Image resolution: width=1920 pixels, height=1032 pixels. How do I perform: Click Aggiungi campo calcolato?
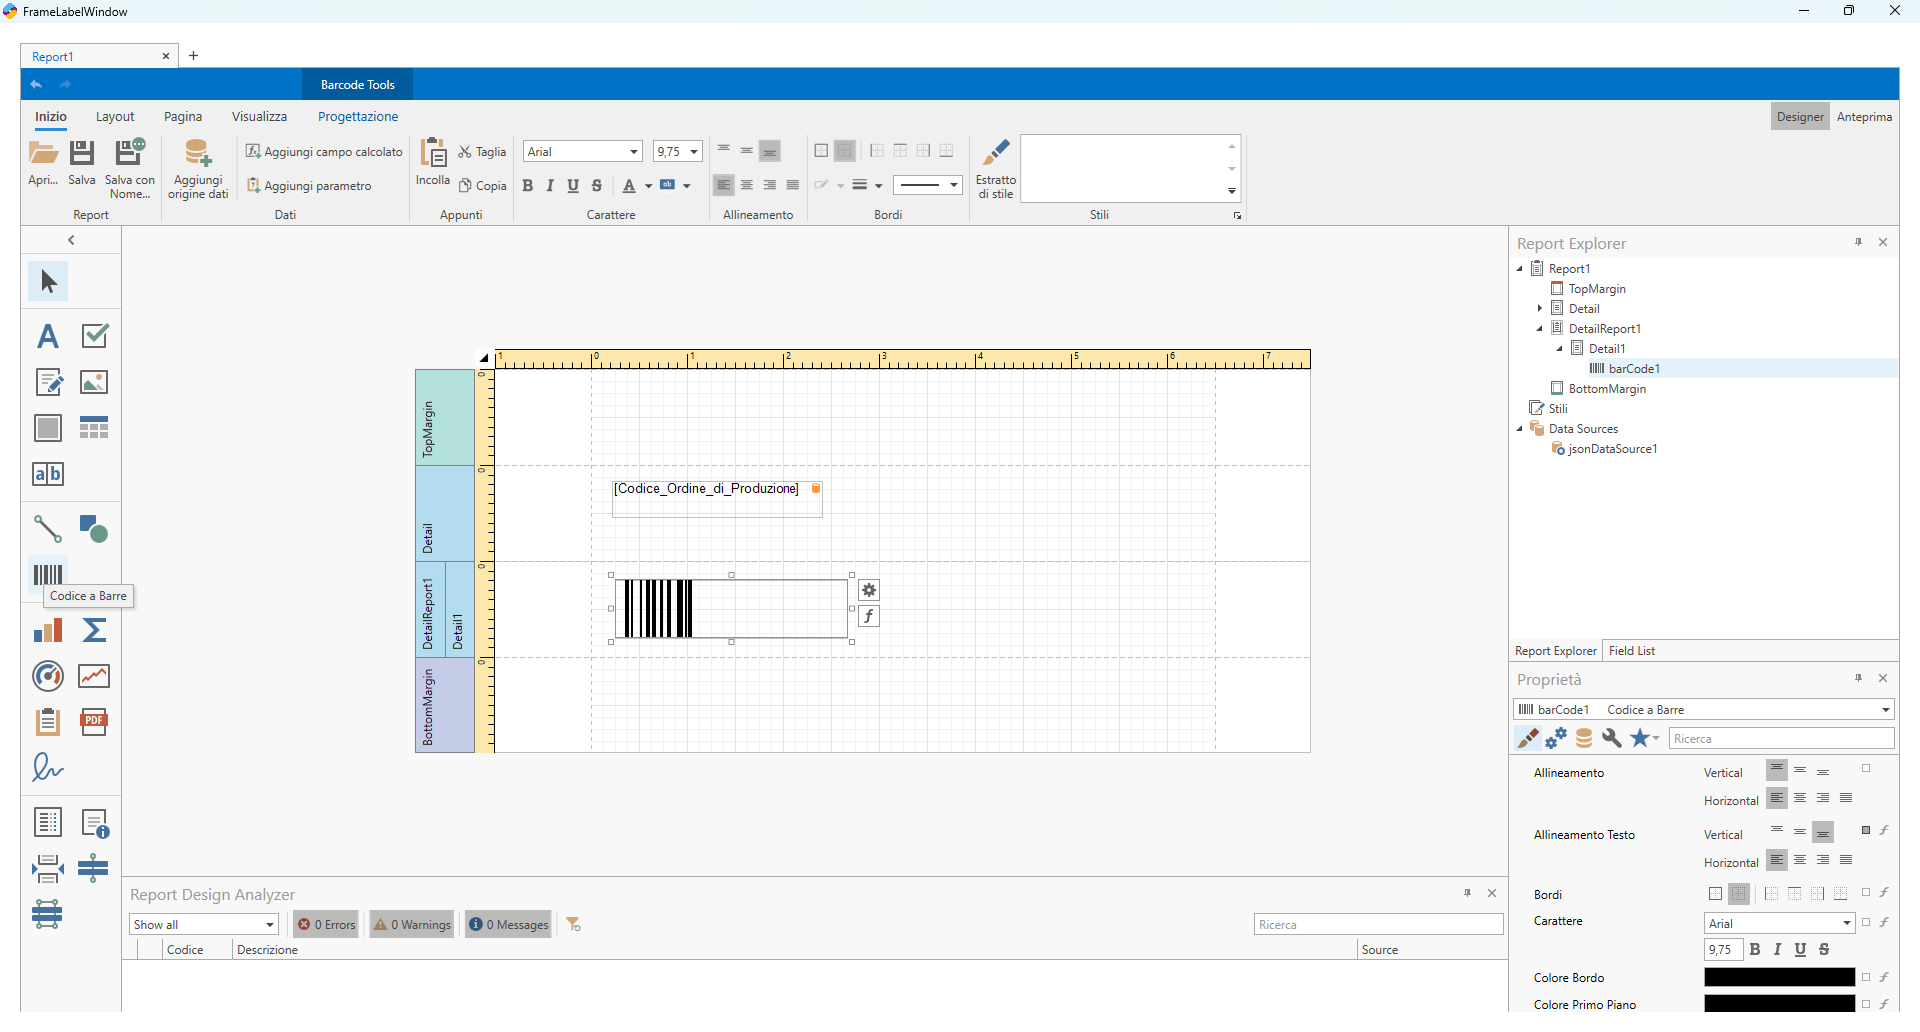click(x=324, y=152)
